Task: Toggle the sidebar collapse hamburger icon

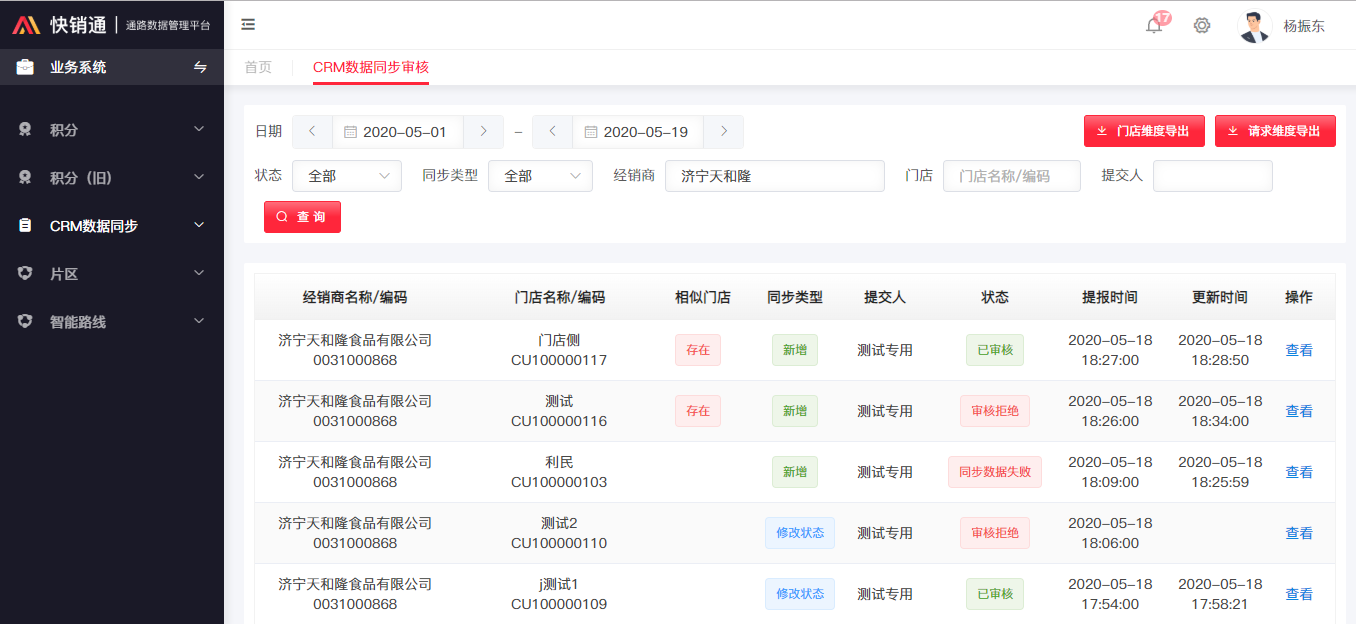Action: (248, 25)
